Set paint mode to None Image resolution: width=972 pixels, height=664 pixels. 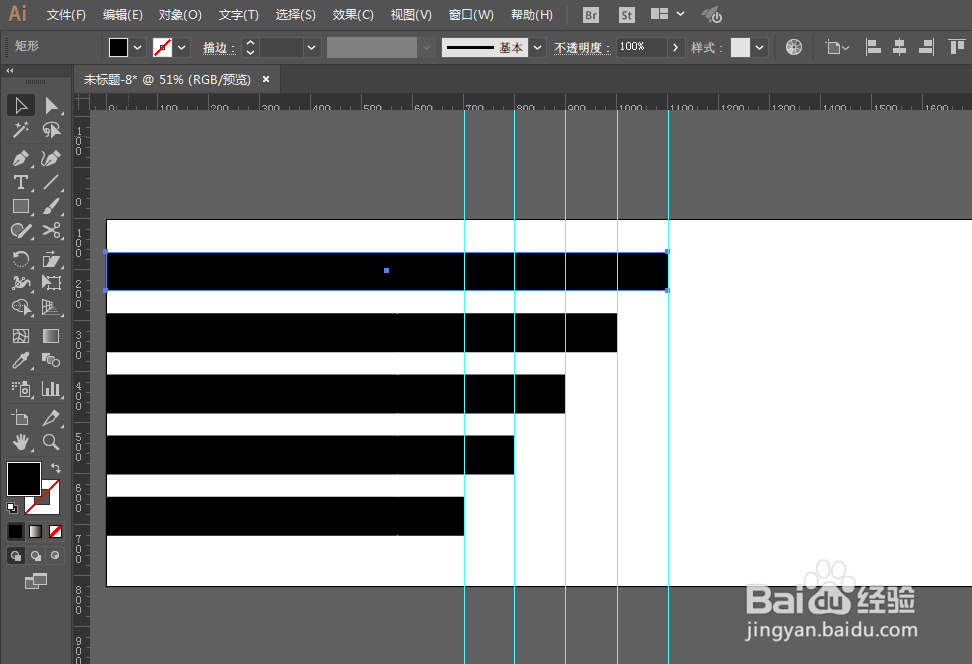[x=55, y=531]
